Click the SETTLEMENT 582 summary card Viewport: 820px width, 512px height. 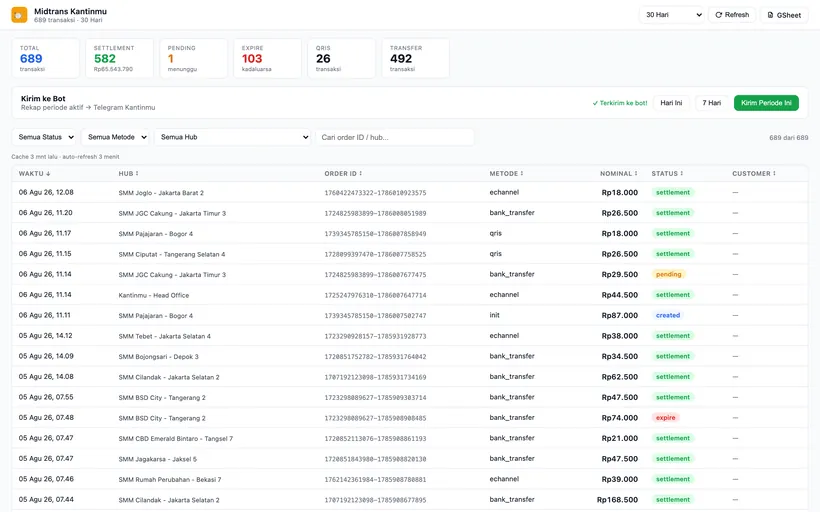pyautogui.click(x=120, y=58)
